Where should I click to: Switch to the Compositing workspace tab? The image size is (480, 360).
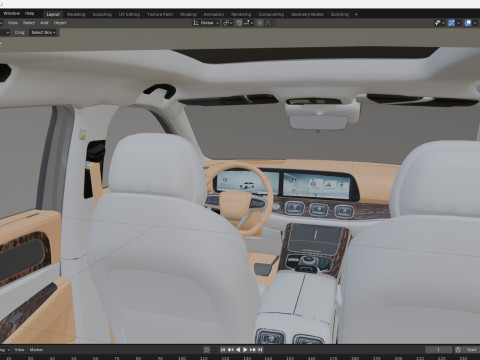tap(271, 14)
